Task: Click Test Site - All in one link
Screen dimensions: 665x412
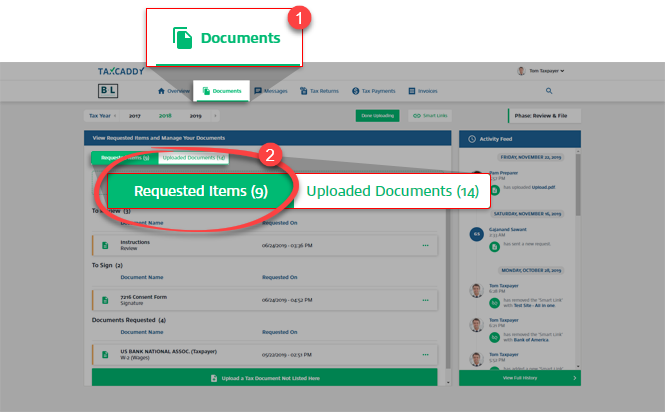Action: coord(534,305)
